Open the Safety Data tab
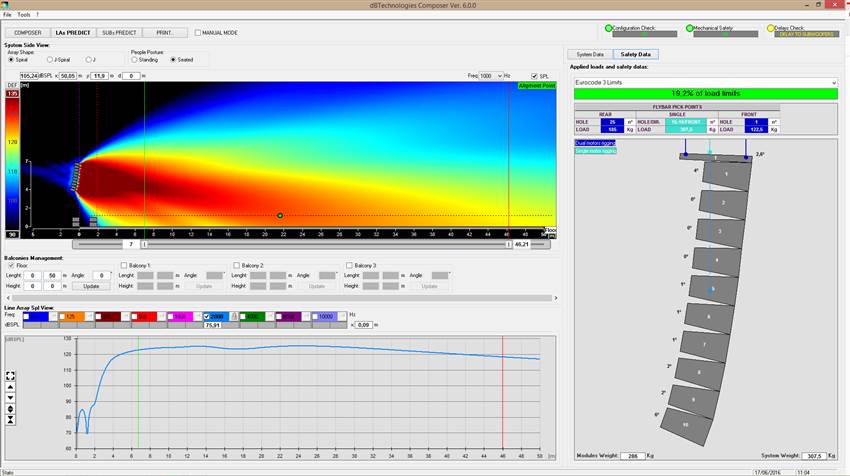The width and height of the screenshot is (850, 476). (x=636, y=55)
